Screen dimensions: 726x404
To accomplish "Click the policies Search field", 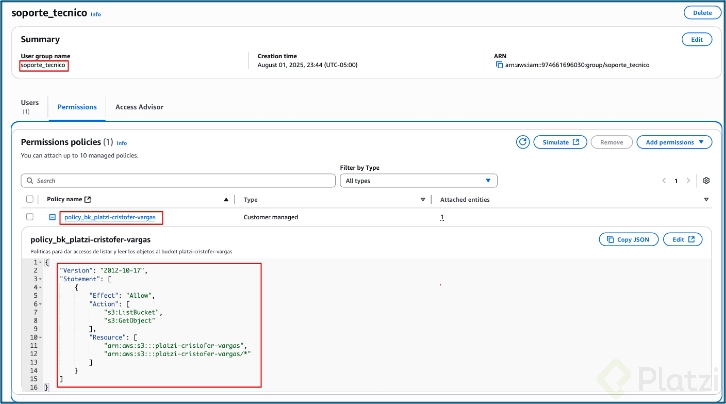I will pos(178,180).
